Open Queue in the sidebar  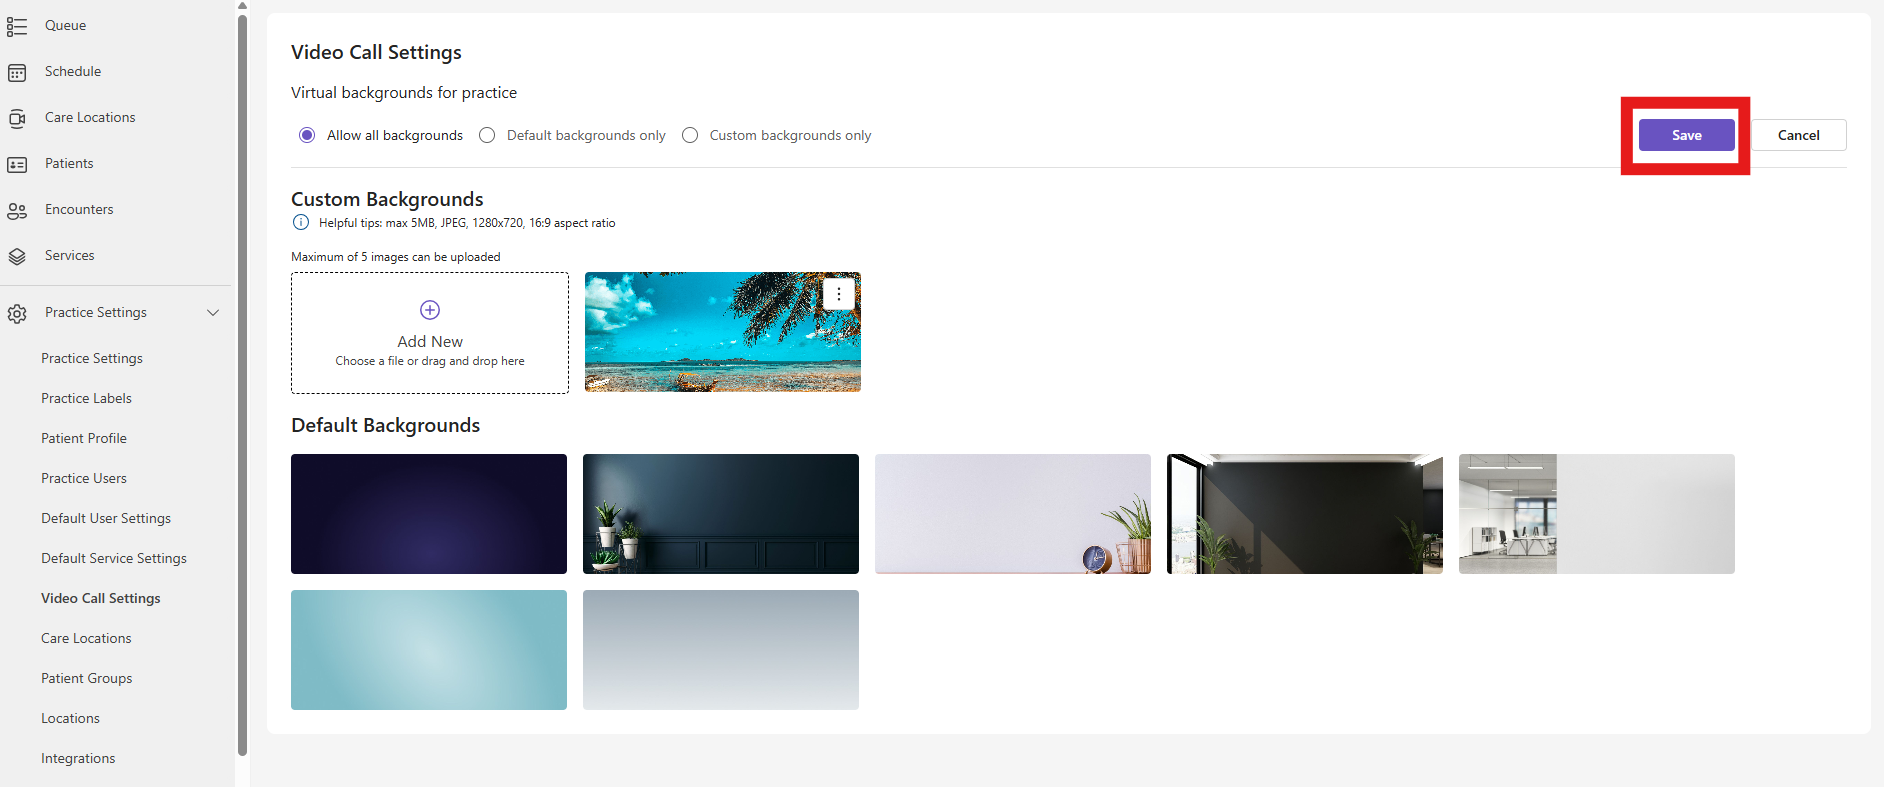pyautogui.click(x=65, y=25)
